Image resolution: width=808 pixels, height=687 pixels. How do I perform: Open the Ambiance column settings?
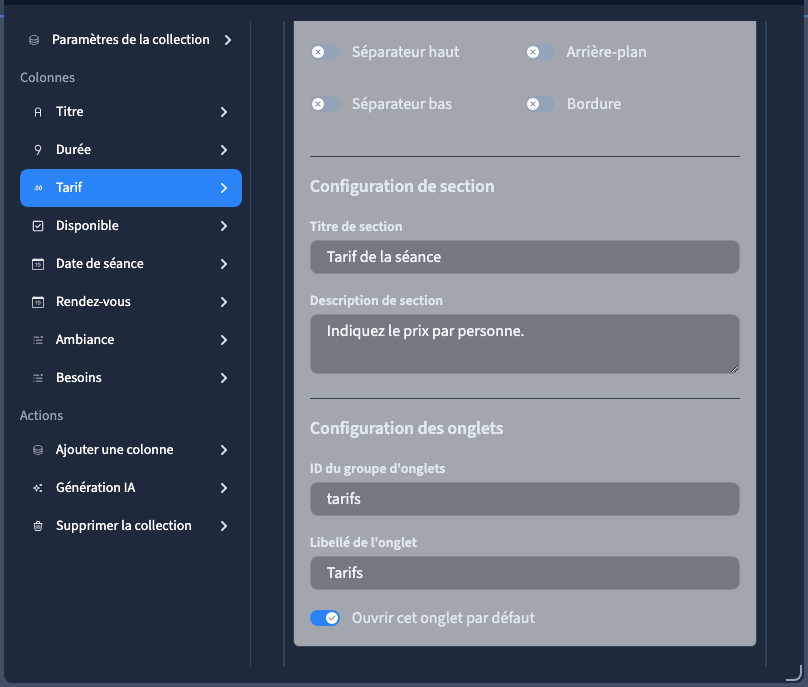point(131,340)
